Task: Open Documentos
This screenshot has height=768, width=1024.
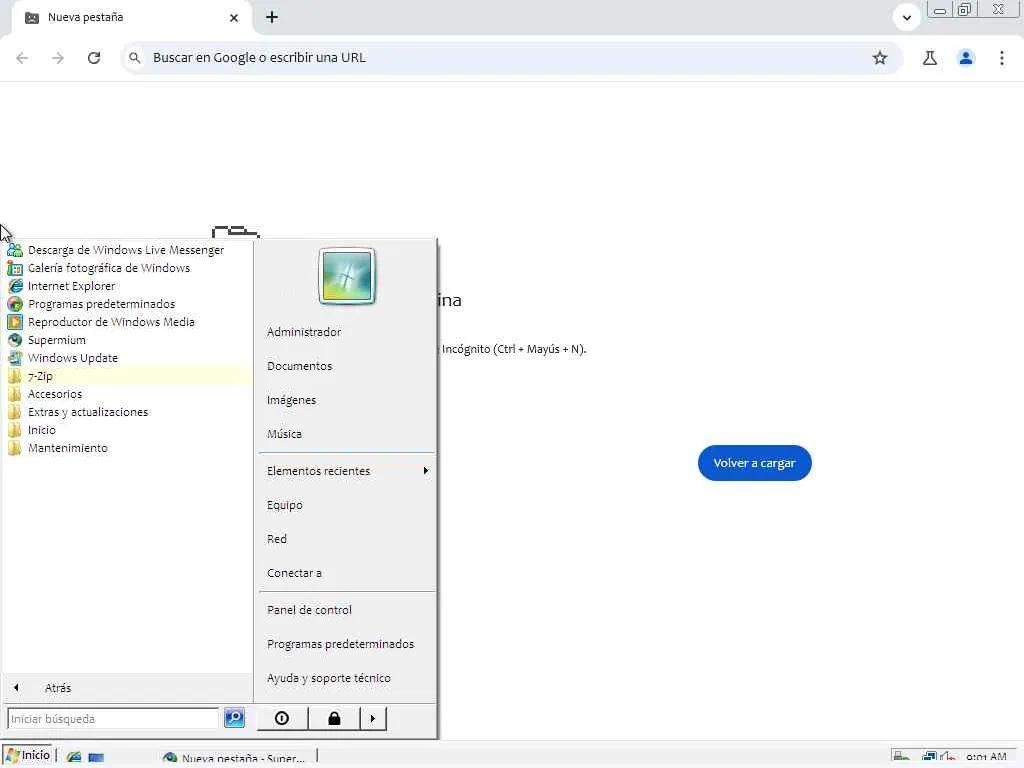Action: coord(300,366)
